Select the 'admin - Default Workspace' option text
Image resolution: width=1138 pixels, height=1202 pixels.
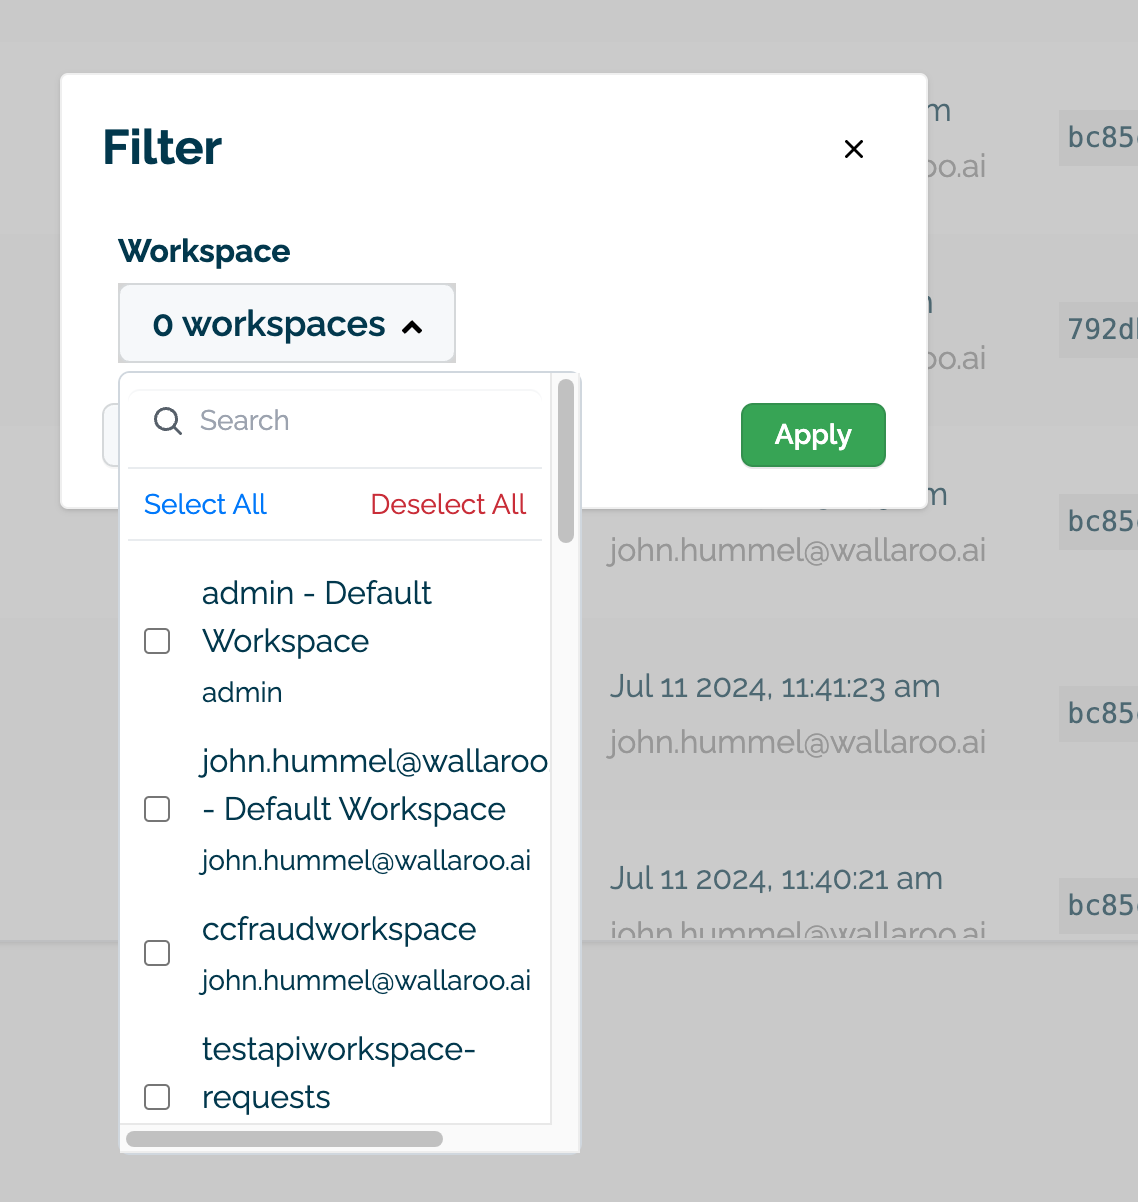tap(316, 616)
